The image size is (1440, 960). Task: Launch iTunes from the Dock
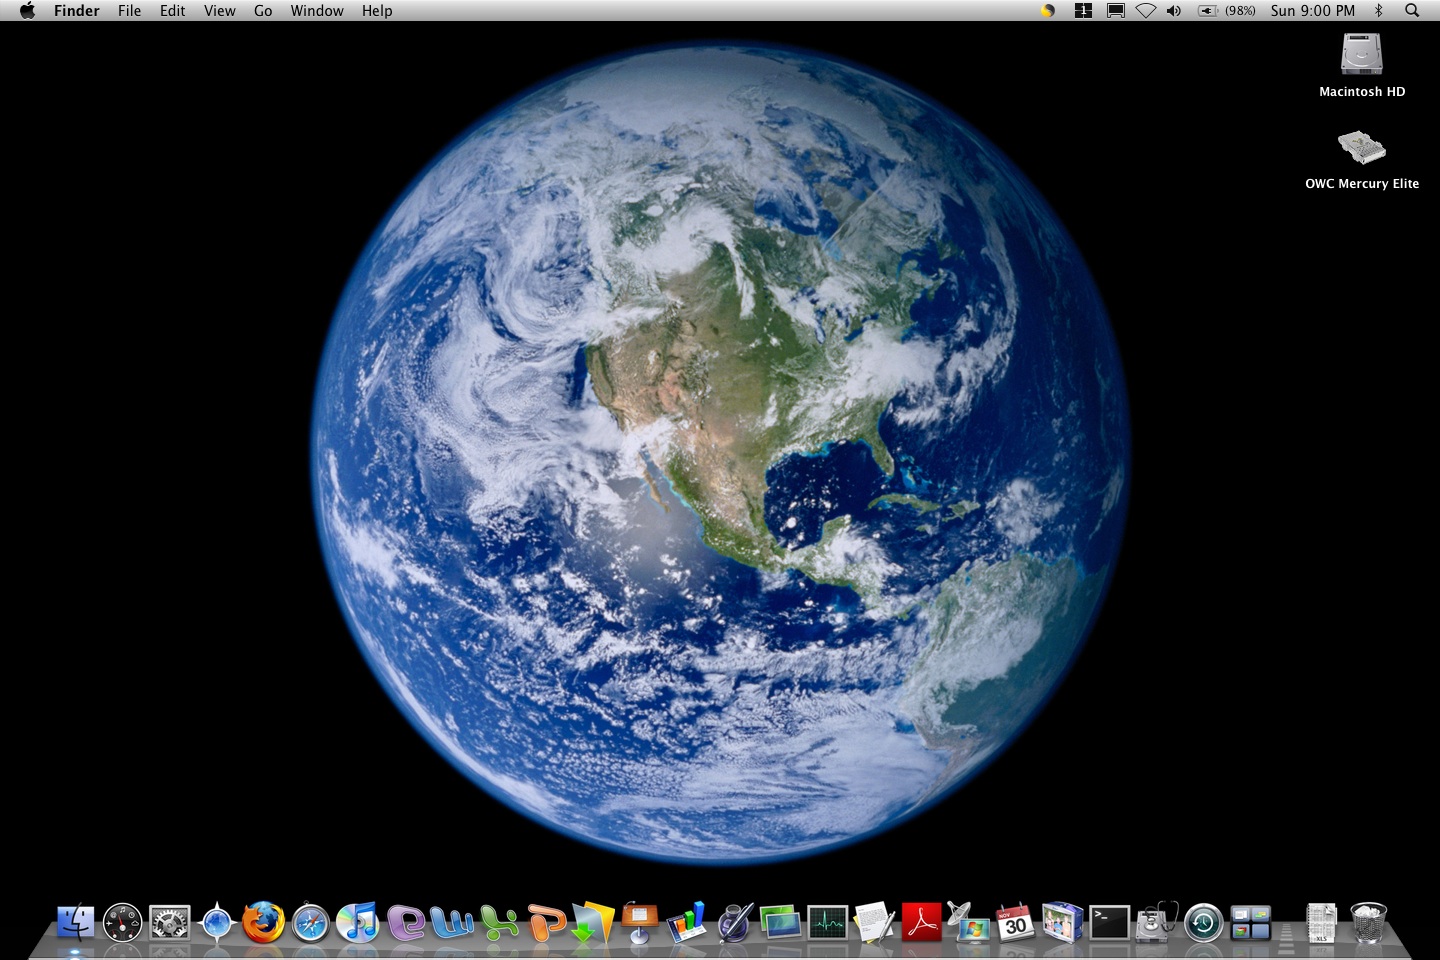[357, 922]
